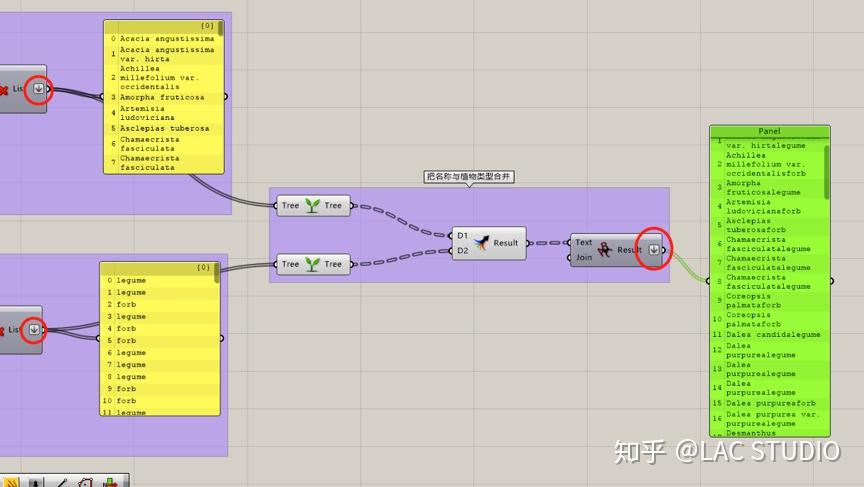The height and width of the screenshot is (487, 864).
Task: Click the D2 input of Merge component
Action: [x=462, y=251]
